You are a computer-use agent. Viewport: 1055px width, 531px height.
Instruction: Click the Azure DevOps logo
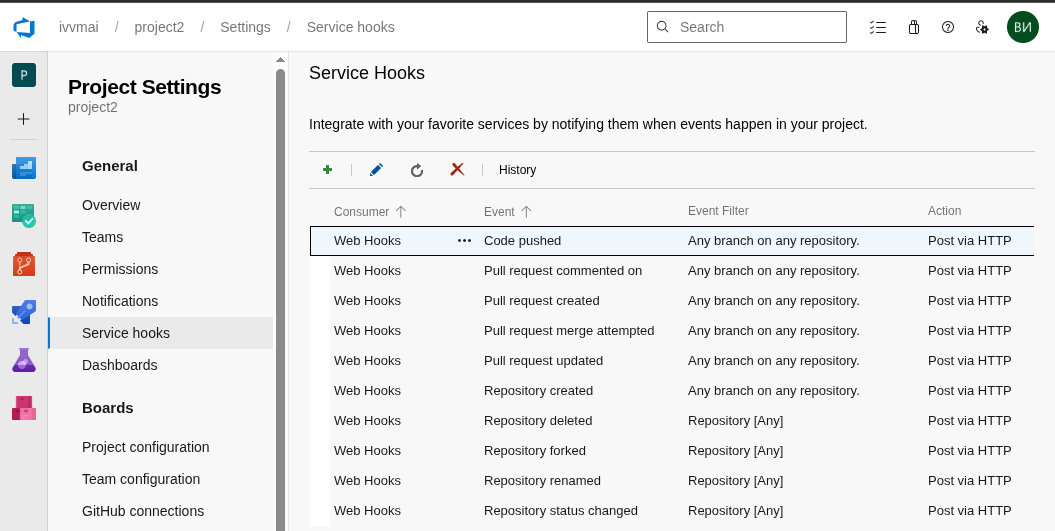[24, 27]
